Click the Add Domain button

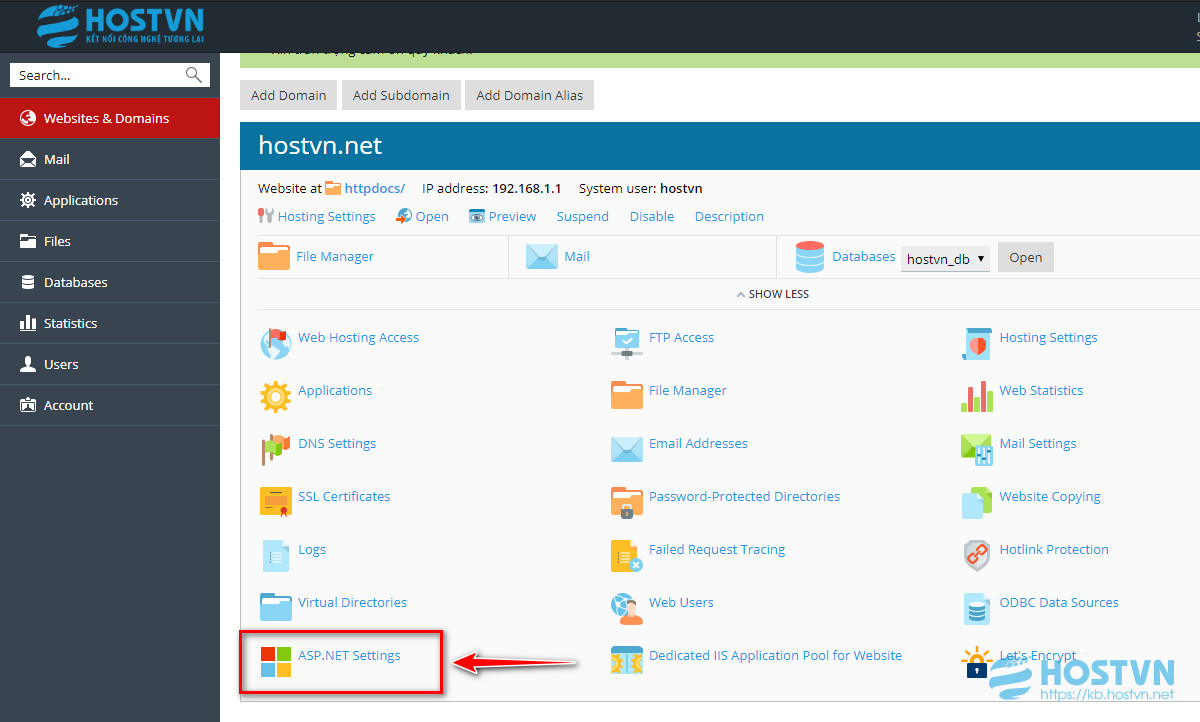coord(289,95)
